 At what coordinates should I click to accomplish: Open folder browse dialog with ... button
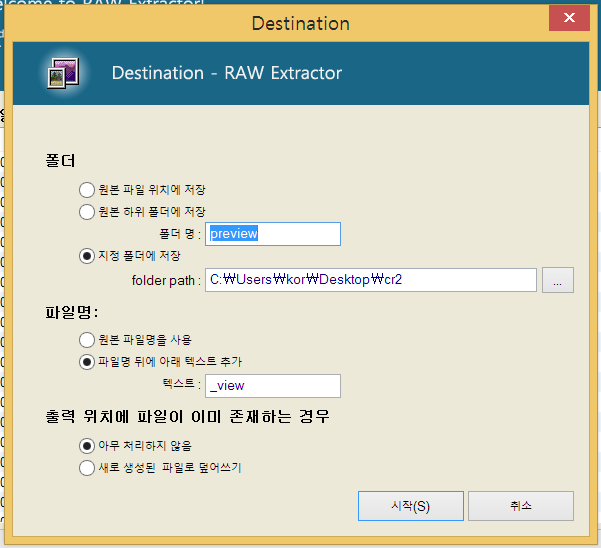click(x=558, y=280)
